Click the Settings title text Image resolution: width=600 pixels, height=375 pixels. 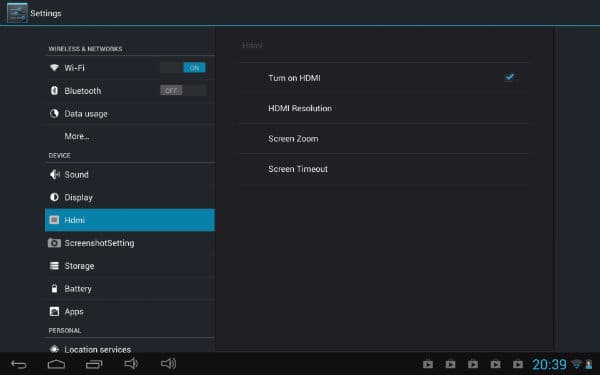click(x=46, y=13)
